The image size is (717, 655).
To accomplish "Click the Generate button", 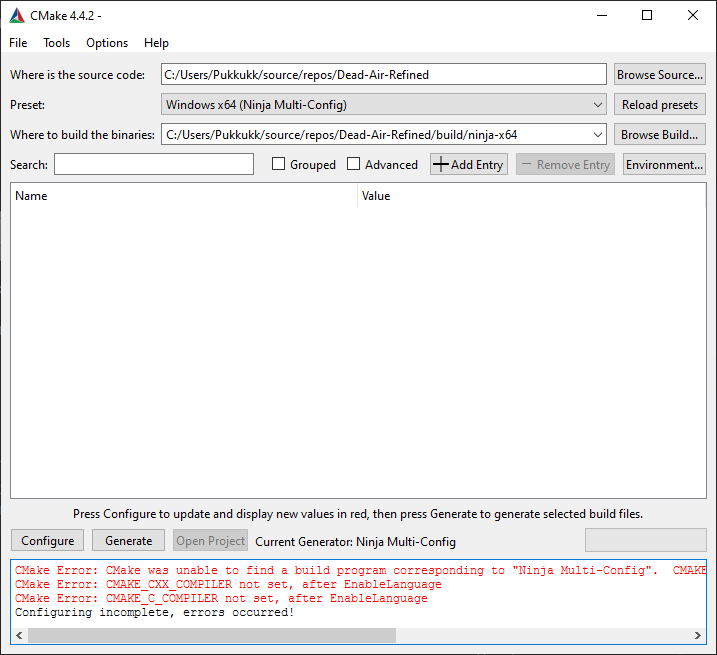I will (x=128, y=541).
